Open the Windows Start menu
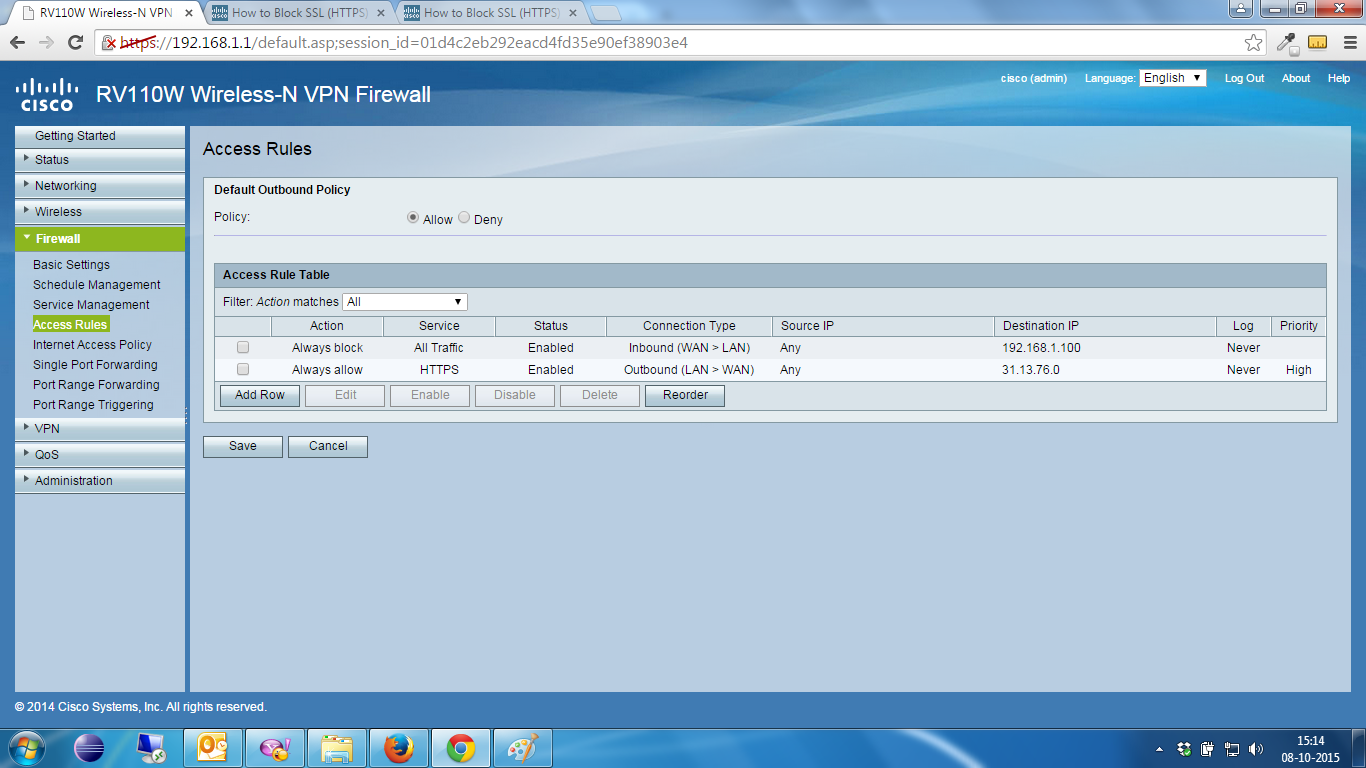 26,748
